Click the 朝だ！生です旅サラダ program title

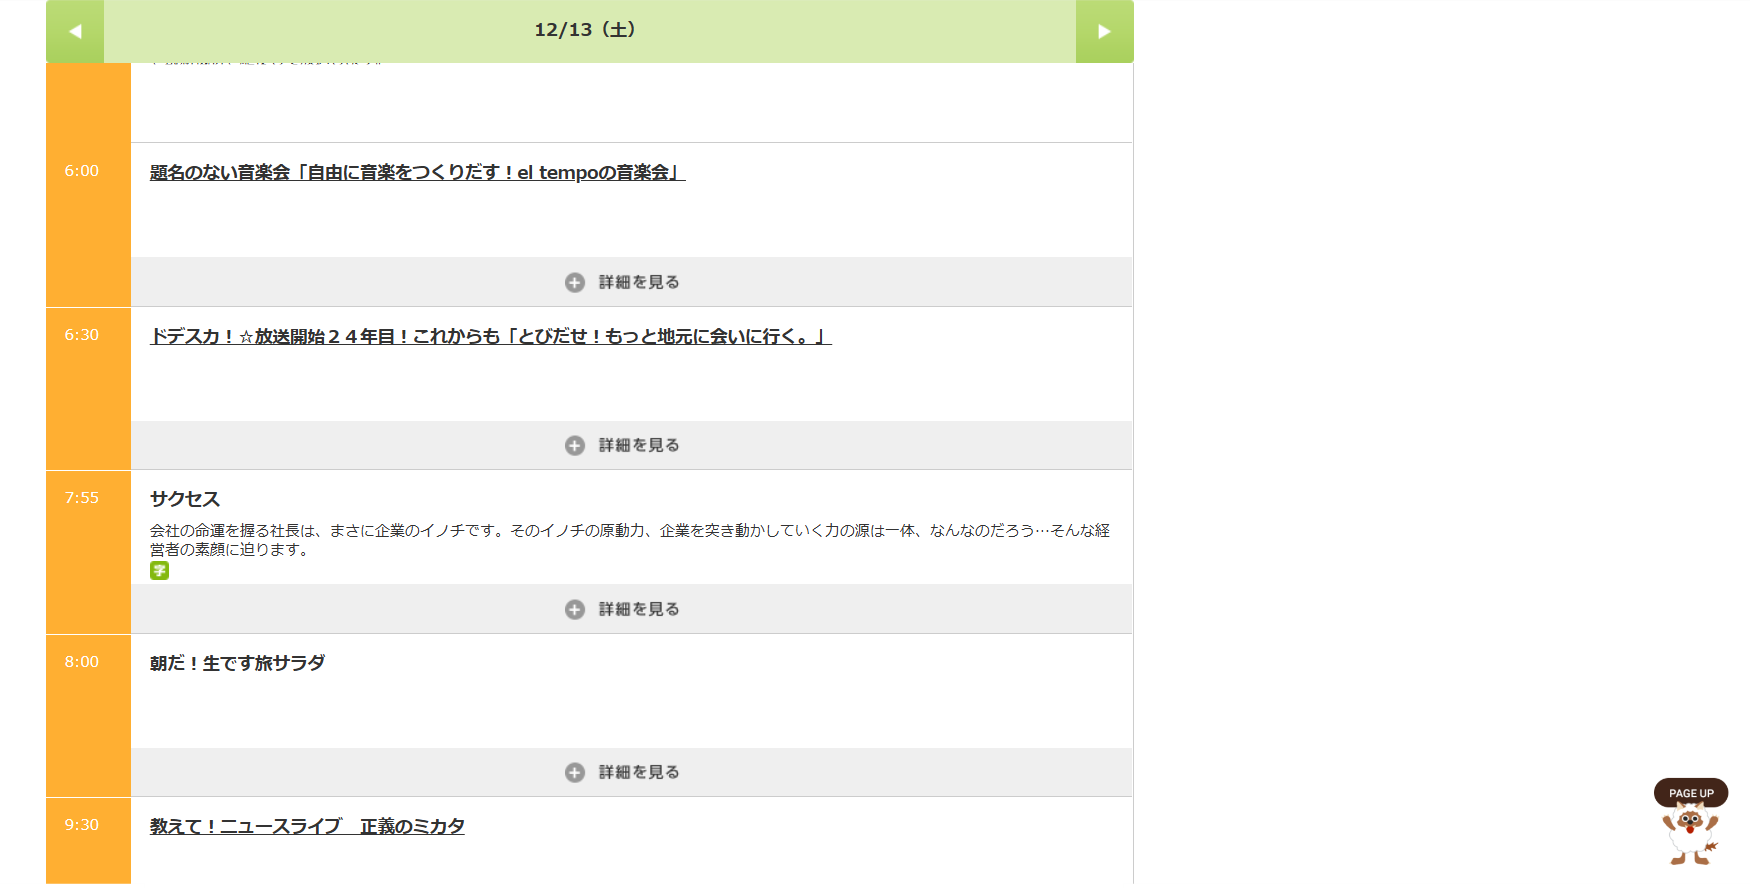click(237, 663)
